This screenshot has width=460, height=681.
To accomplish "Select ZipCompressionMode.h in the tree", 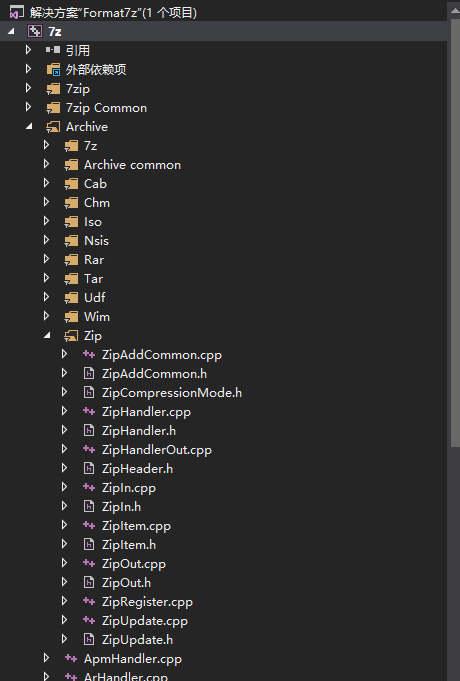I will tap(172, 393).
